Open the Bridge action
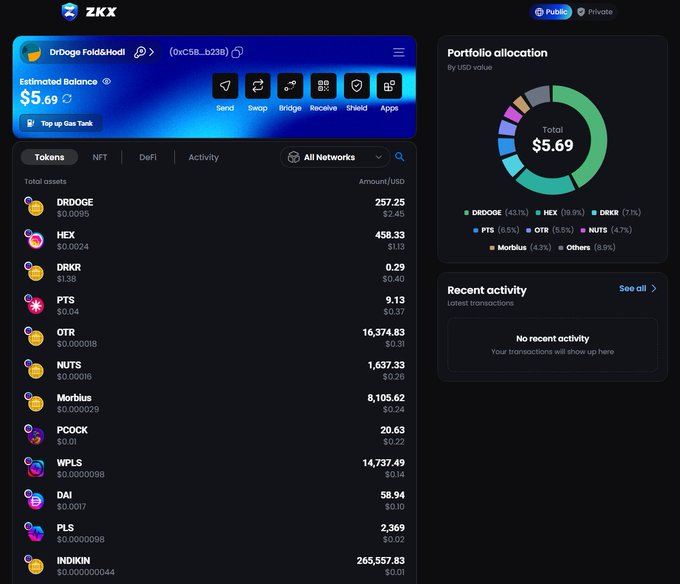This screenshot has width=680, height=584. [290, 86]
